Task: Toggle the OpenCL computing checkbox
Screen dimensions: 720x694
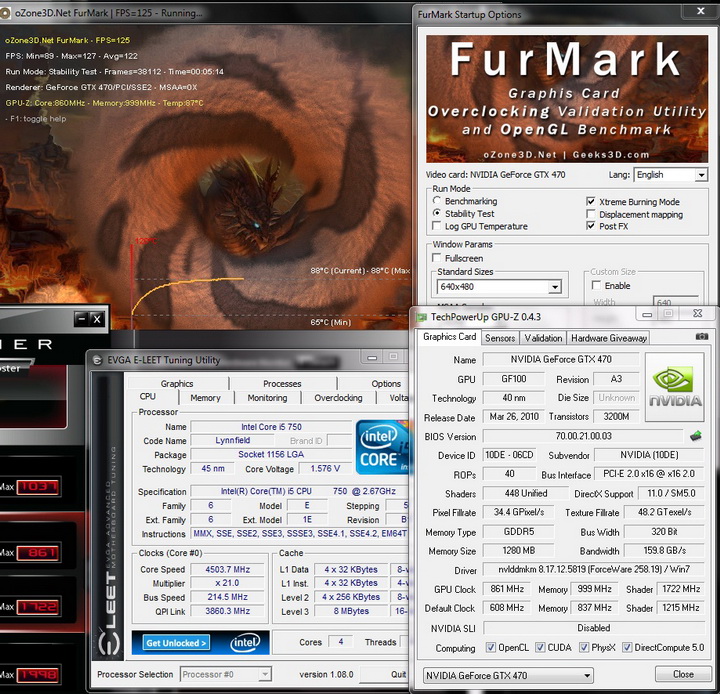Action: tap(491, 647)
